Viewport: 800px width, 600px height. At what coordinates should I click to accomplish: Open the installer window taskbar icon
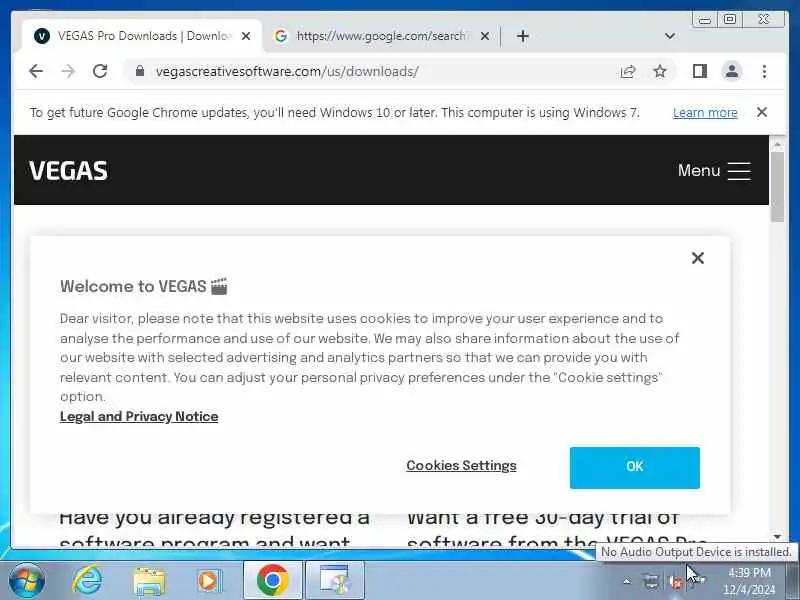(335, 581)
